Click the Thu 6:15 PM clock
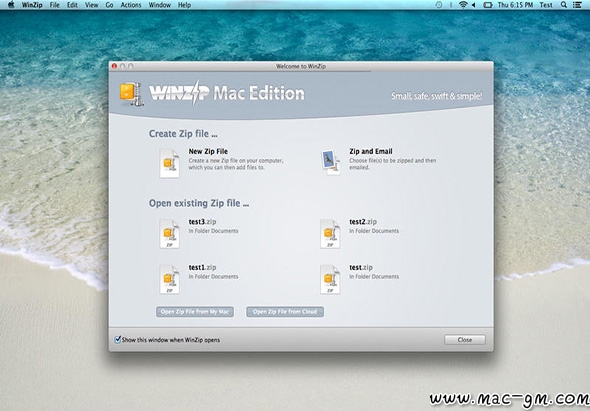The image size is (590, 411). (x=515, y=5)
